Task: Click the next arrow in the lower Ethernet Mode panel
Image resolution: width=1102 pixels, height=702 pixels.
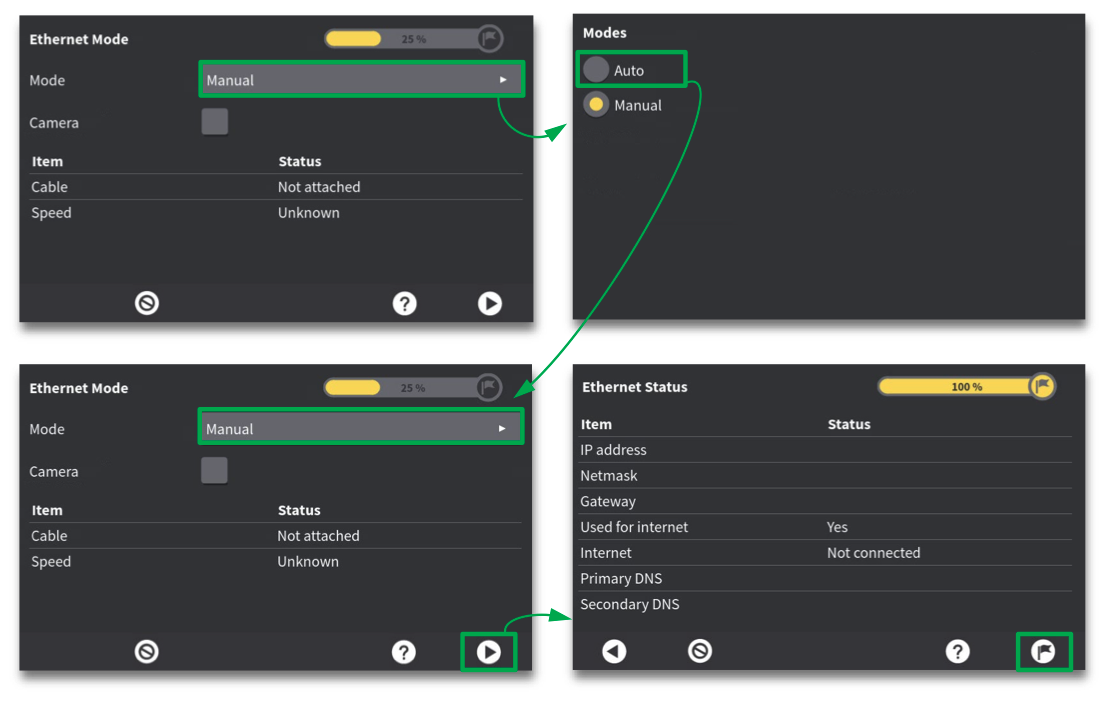Action: pyautogui.click(x=488, y=652)
